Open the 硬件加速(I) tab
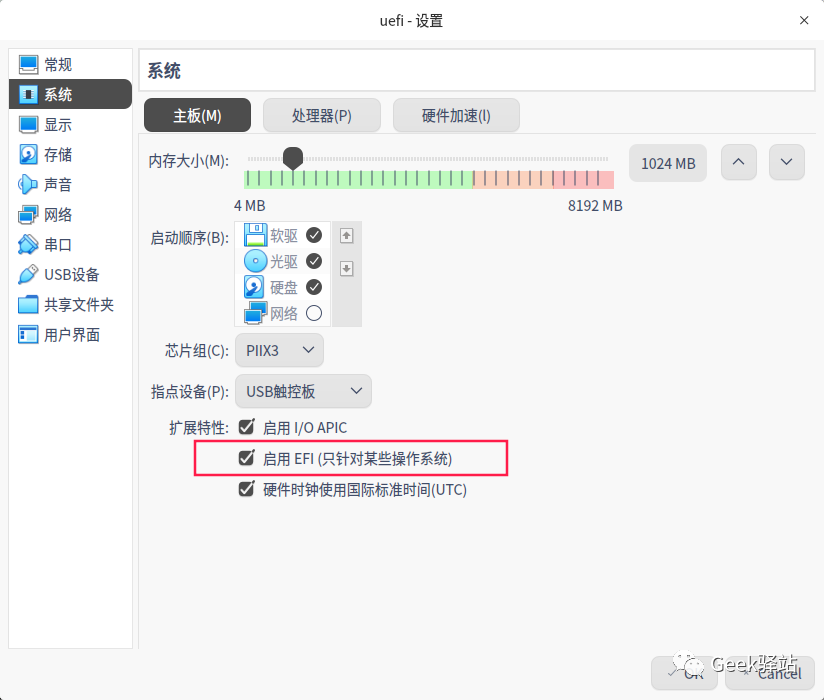Image resolution: width=824 pixels, height=700 pixels. click(x=456, y=115)
